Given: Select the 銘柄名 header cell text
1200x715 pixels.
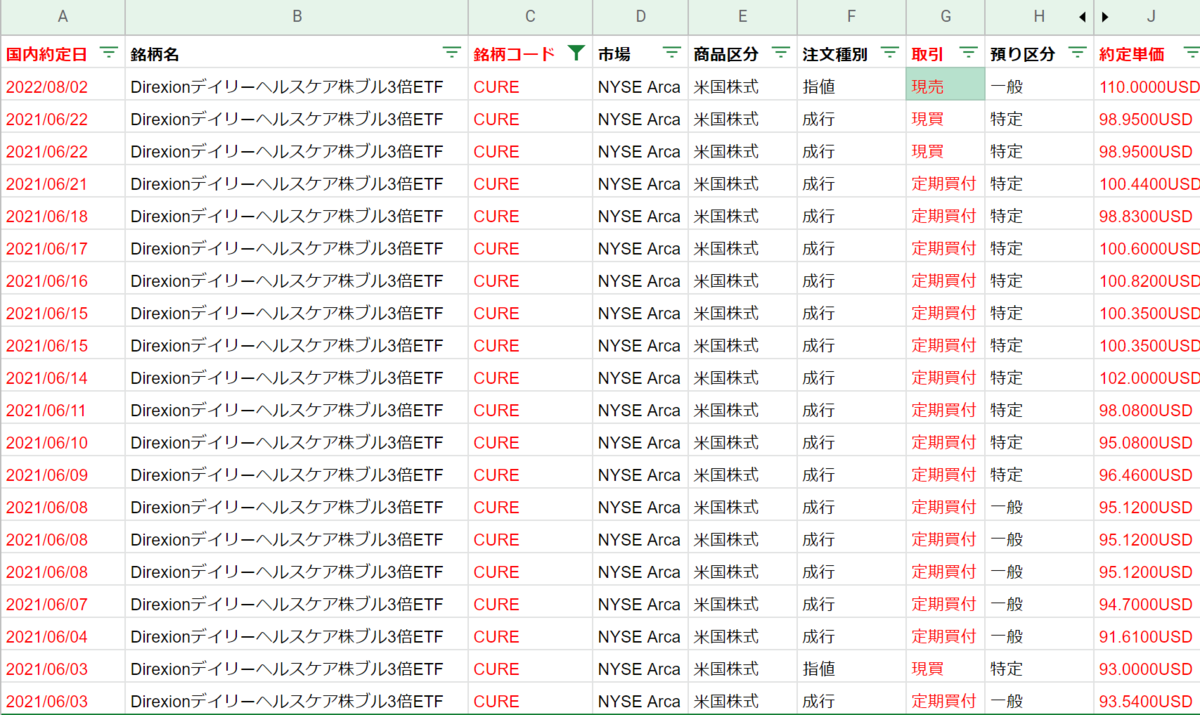Looking at the screenshot, I should [x=155, y=54].
